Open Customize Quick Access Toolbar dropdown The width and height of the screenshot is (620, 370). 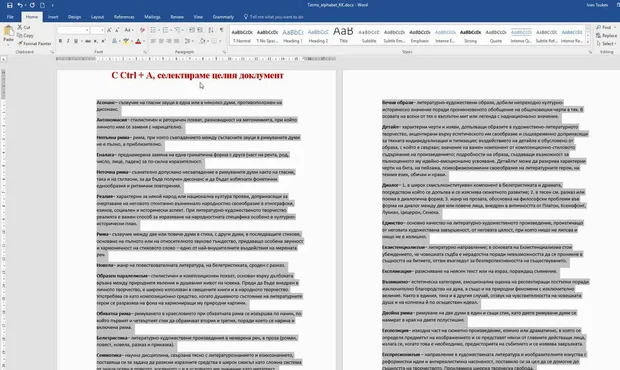tap(53, 6)
